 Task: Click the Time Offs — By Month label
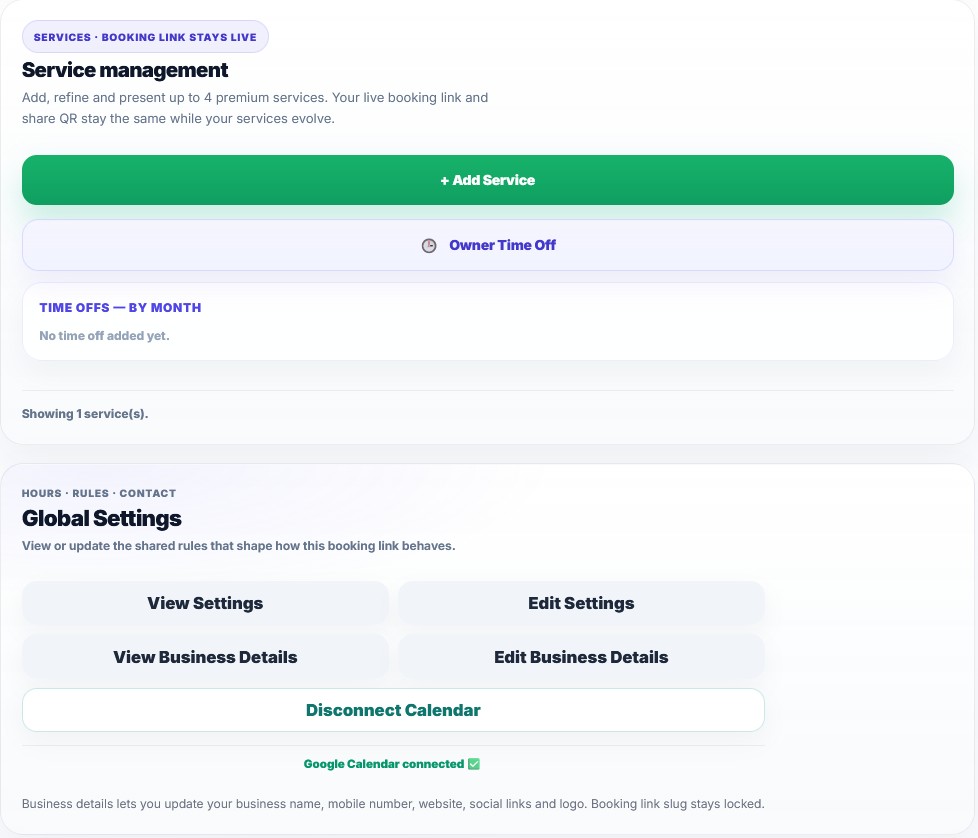(x=120, y=307)
